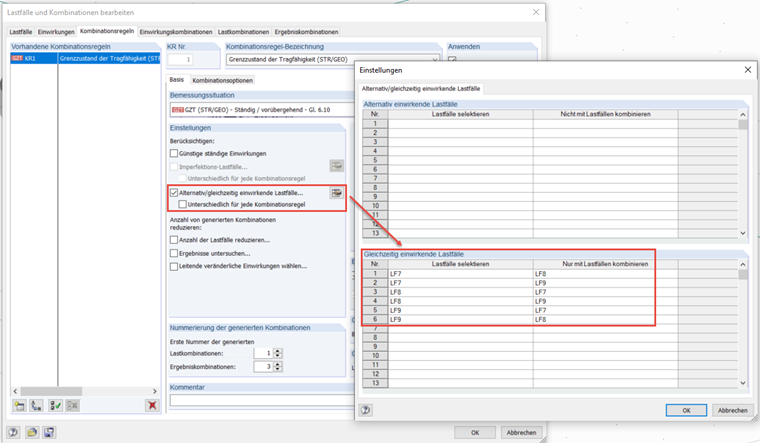Screen dimensions: 760x443
Task: Select Kombinationsregeln tab
Action: pos(107,31)
